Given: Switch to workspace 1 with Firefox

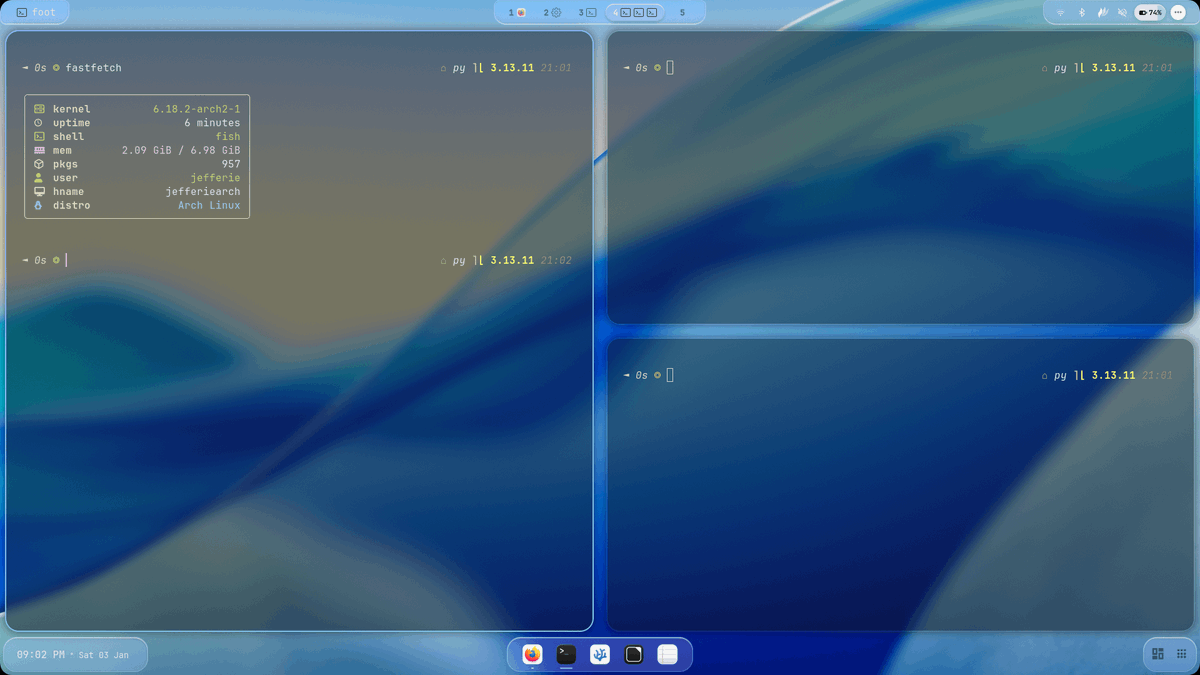Looking at the screenshot, I should [517, 13].
